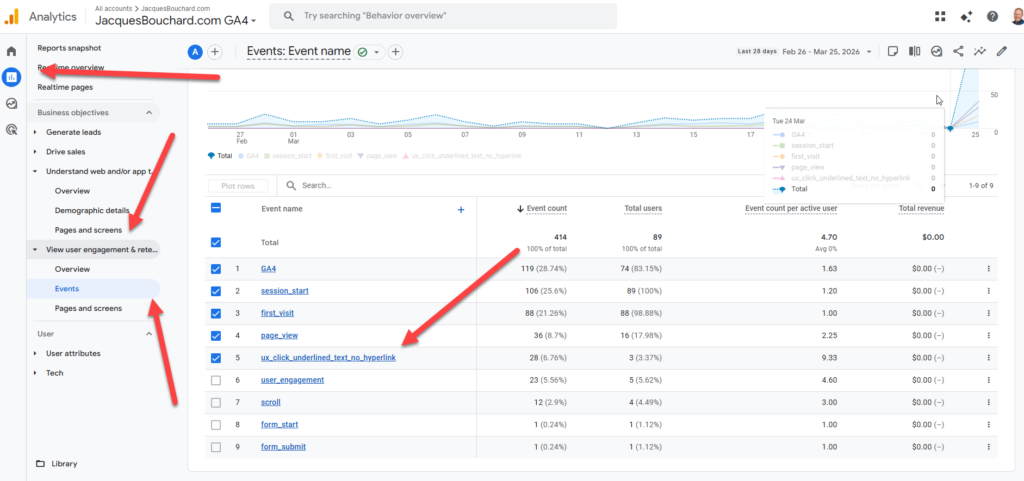Open Realtime pages in sidebar

(x=65, y=87)
